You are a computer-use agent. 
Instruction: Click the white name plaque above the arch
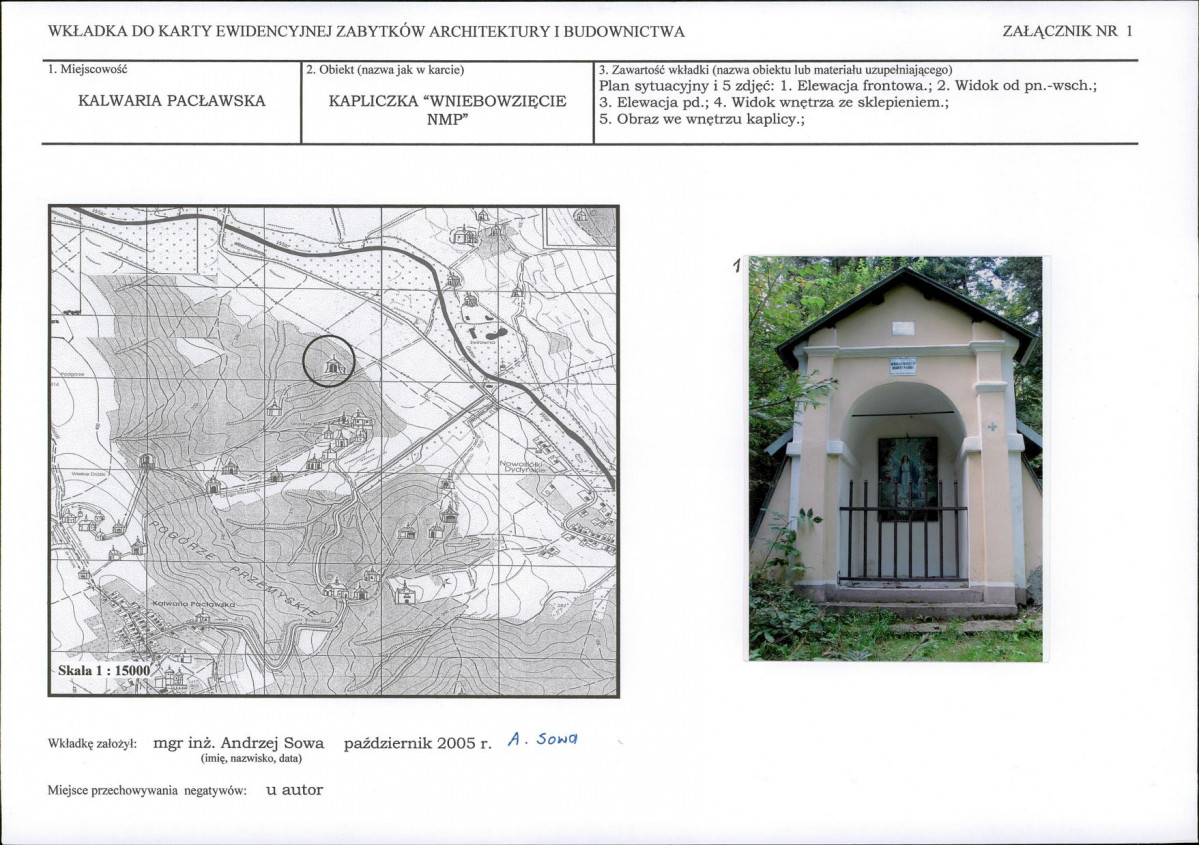[903, 366]
